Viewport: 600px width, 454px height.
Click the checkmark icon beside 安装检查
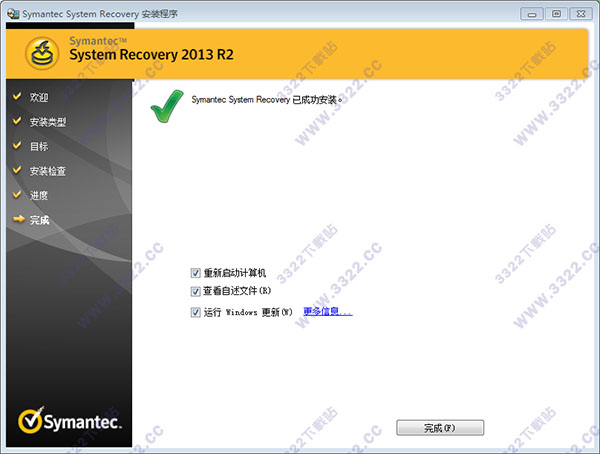17,170
